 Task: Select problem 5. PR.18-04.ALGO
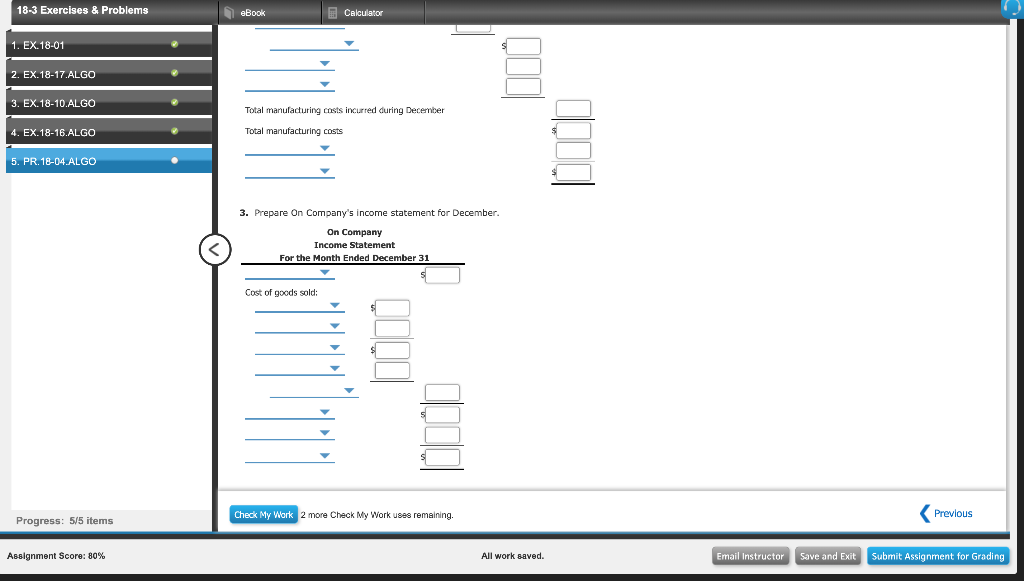pyautogui.click(x=109, y=161)
